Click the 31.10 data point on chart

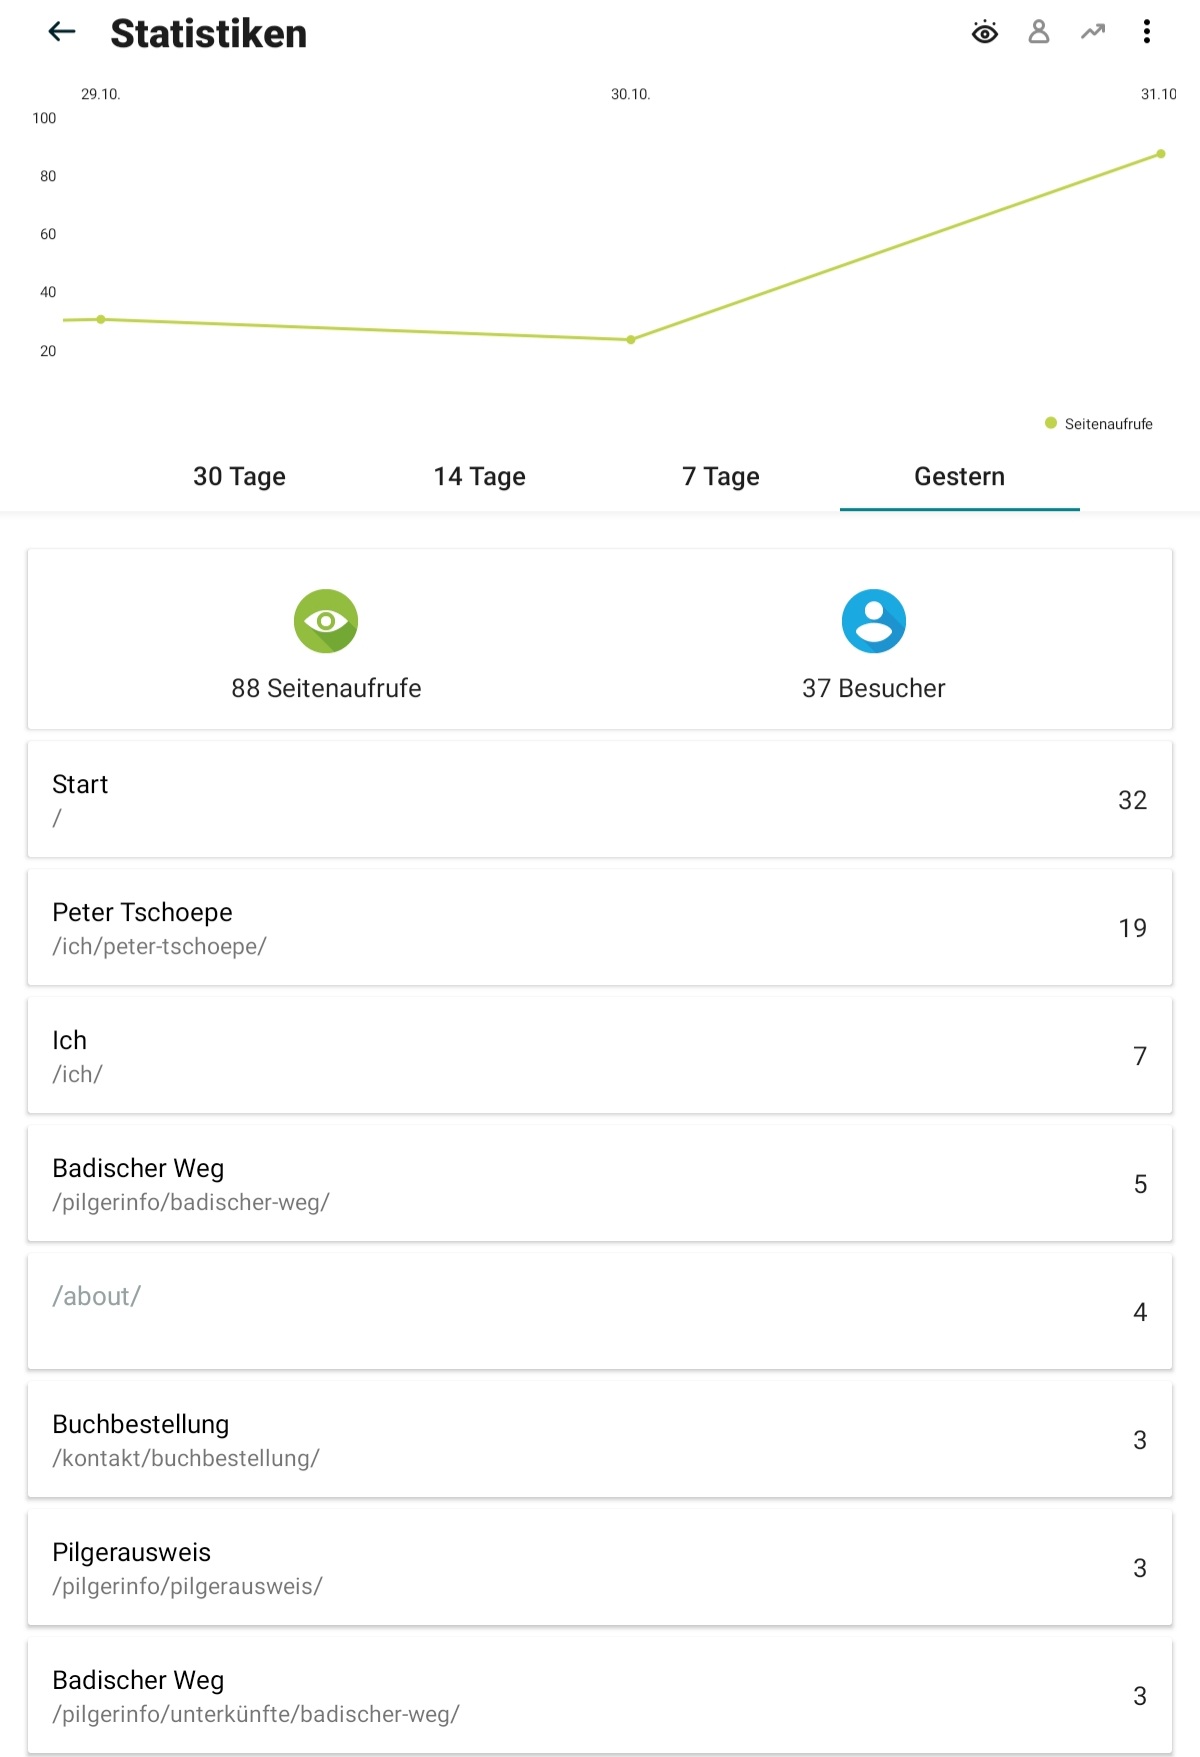click(x=1161, y=154)
